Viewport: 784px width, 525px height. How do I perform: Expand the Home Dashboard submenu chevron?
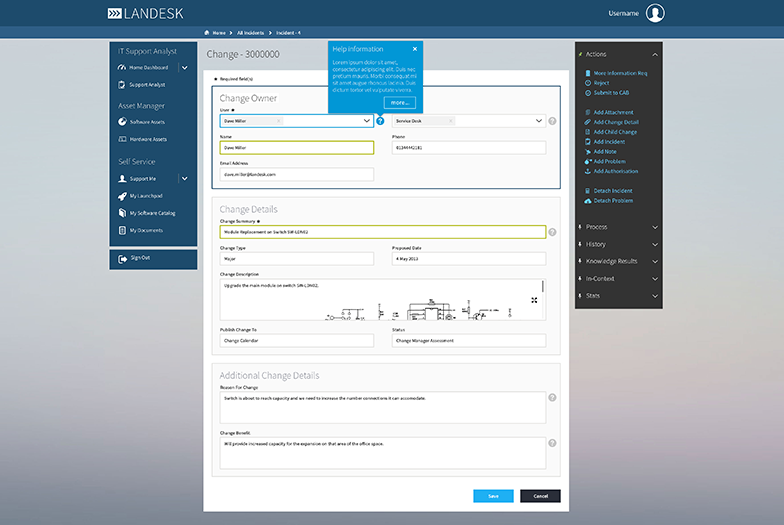(184, 68)
